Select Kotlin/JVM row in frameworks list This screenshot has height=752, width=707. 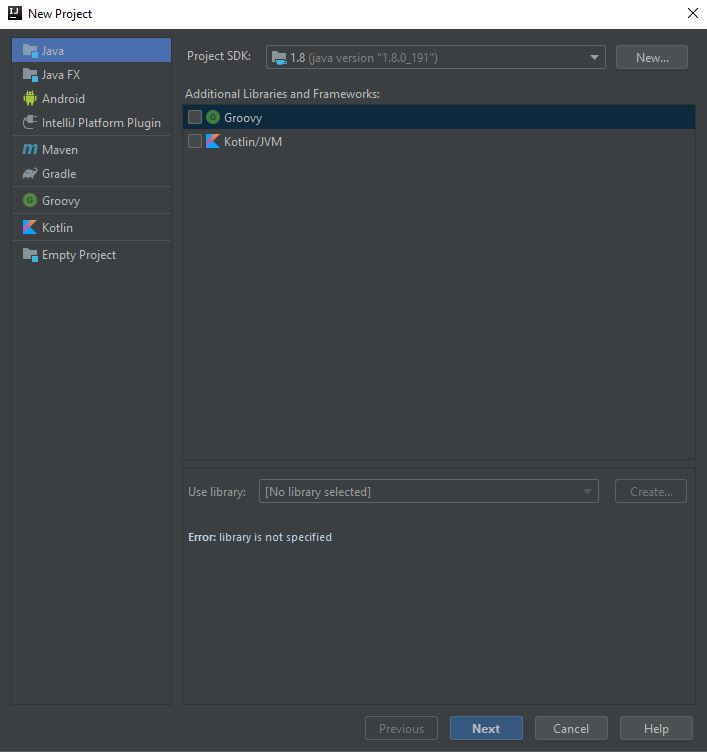click(x=253, y=142)
